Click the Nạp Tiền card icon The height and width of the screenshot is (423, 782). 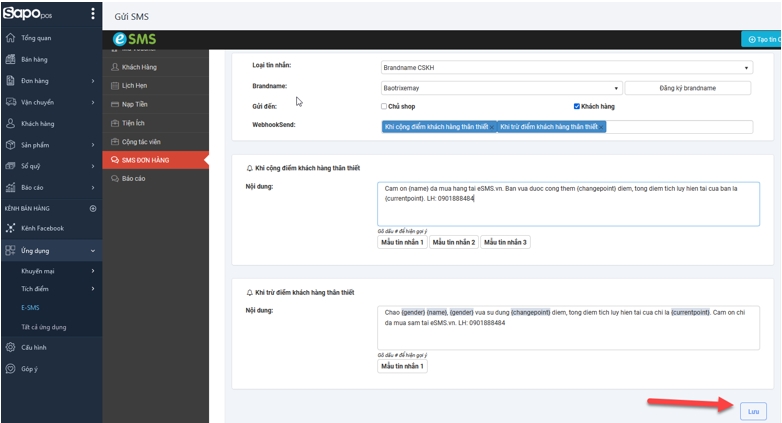coord(115,104)
